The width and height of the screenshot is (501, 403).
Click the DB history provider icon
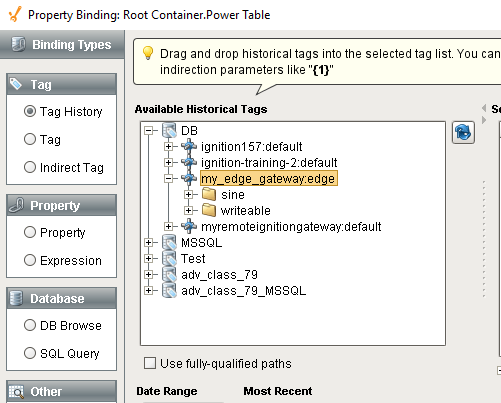click(169, 130)
